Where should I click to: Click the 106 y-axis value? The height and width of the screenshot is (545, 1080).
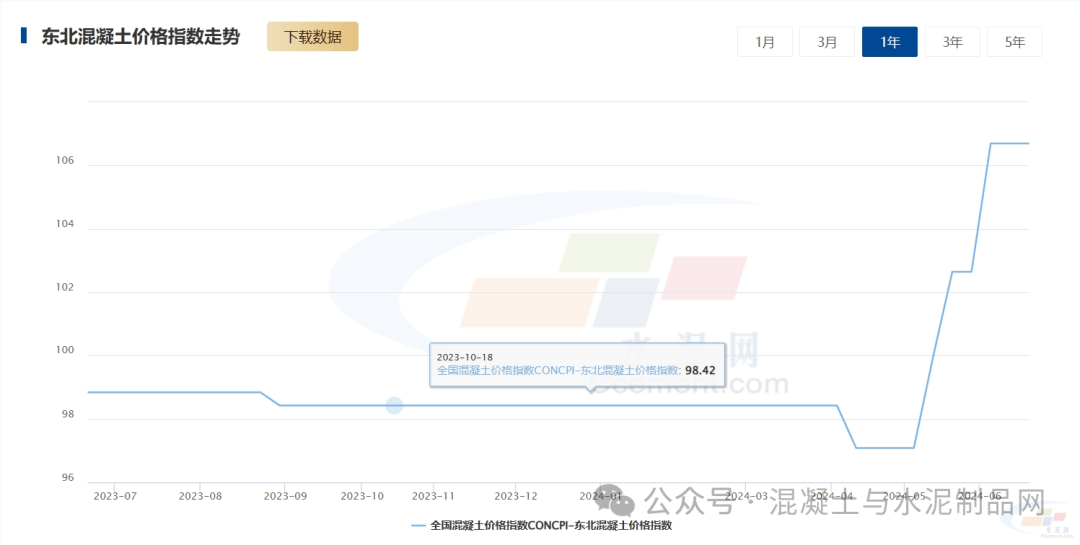(65, 161)
